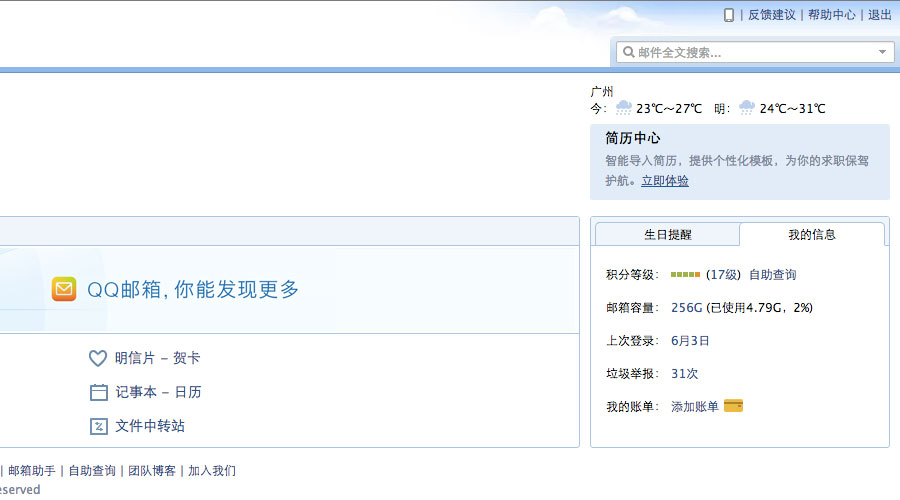This screenshot has width=900, height=500.
Task: Click the yellow bill card icon
Action: pyautogui.click(x=734, y=406)
